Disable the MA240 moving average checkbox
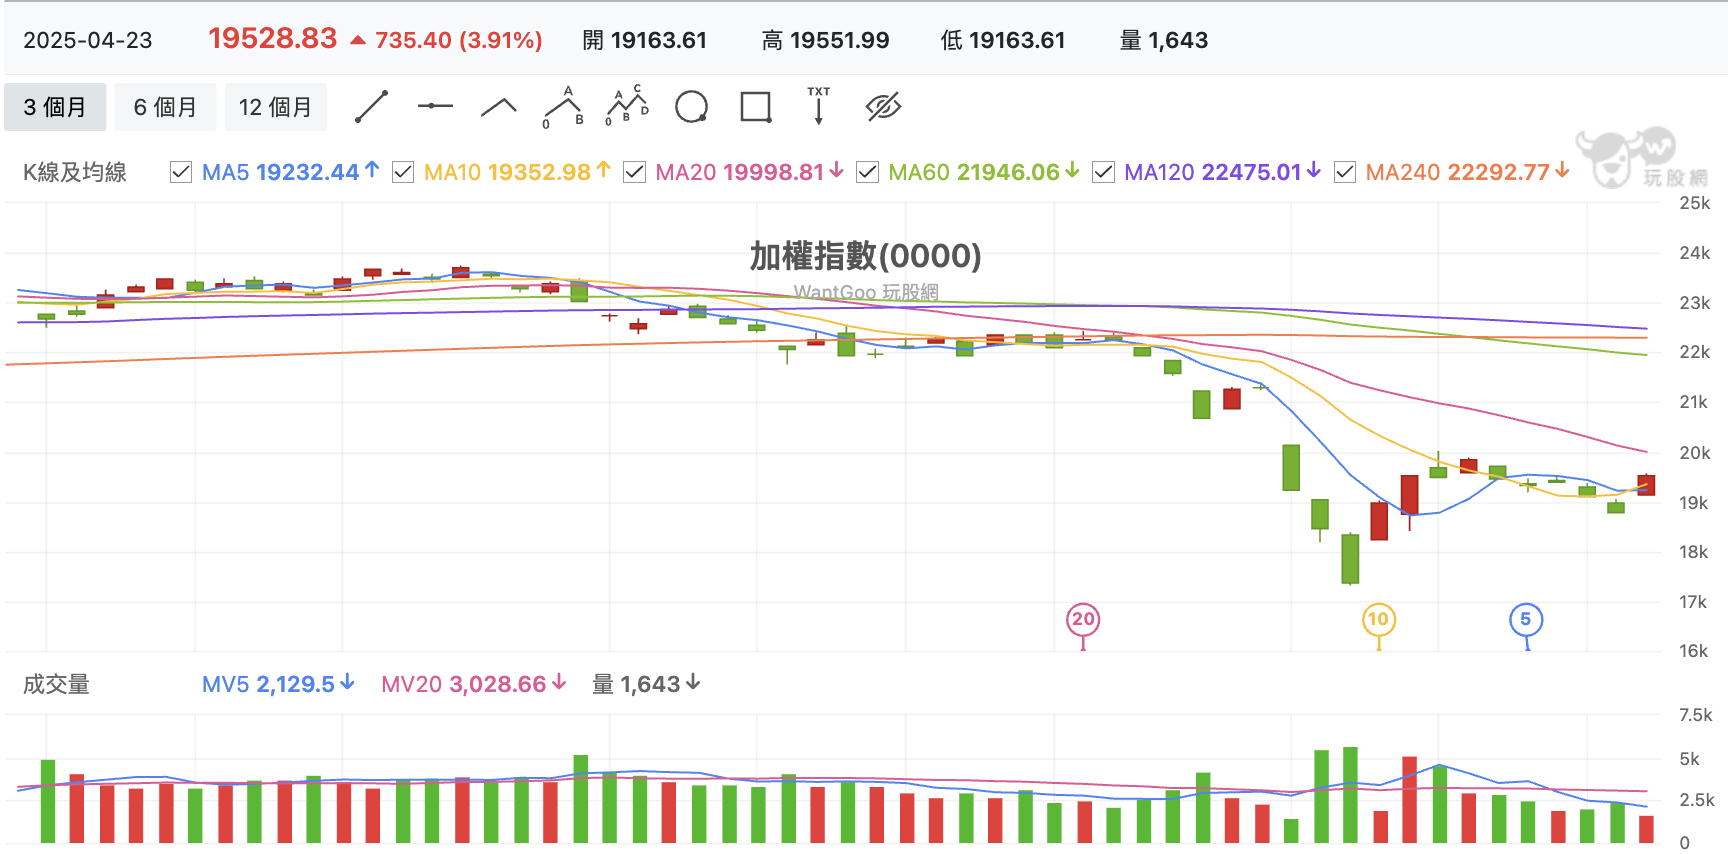1728x854 pixels. point(1345,172)
